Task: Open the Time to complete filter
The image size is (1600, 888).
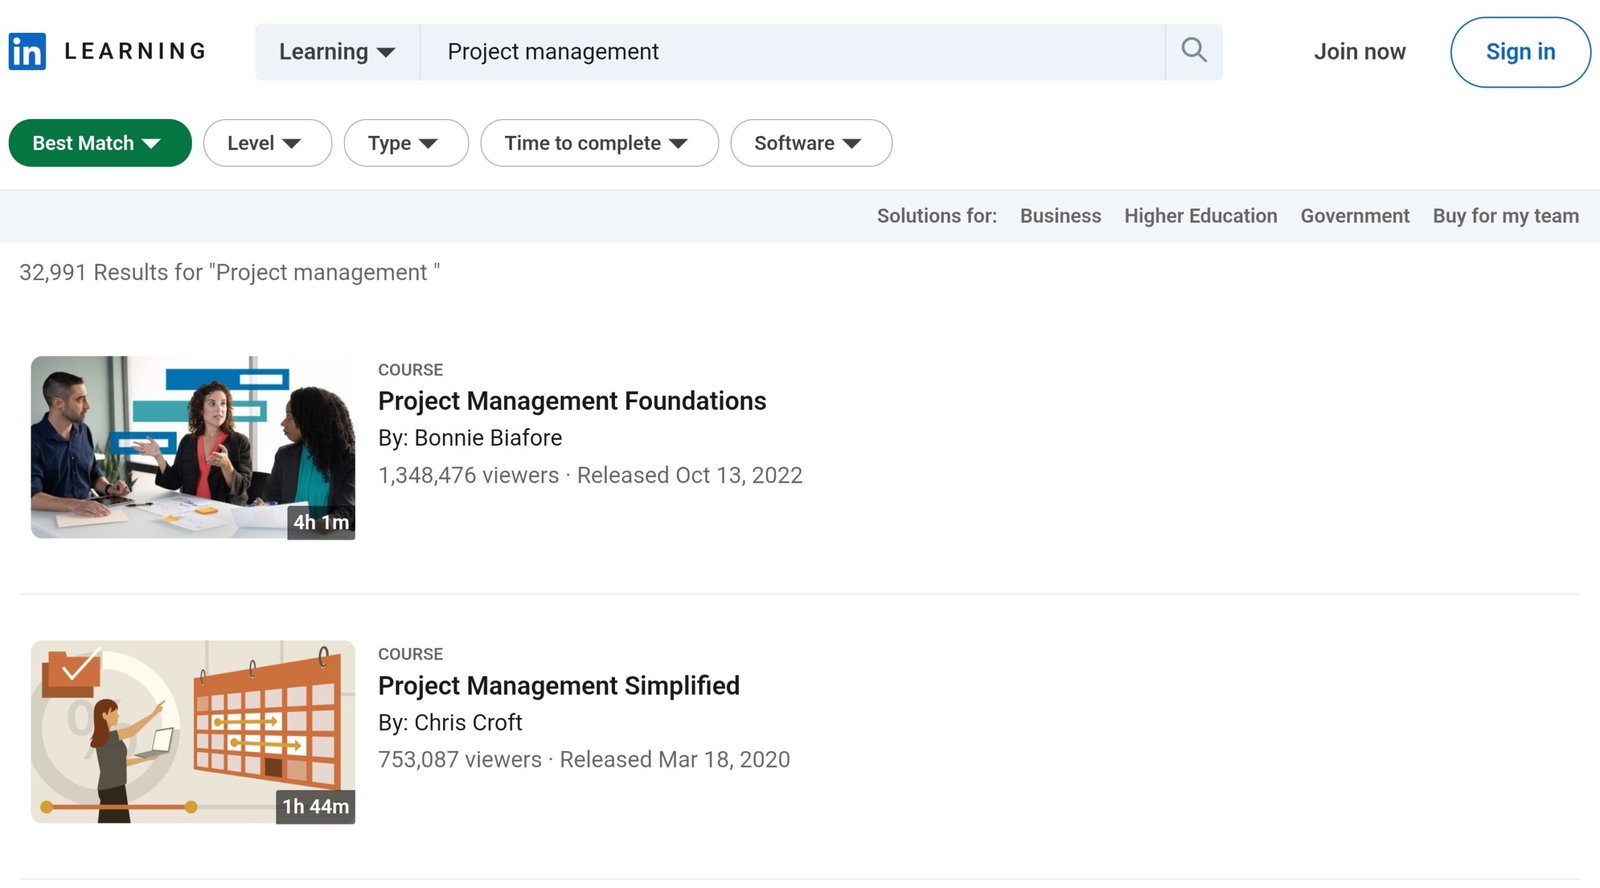Action: (x=599, y=143)
